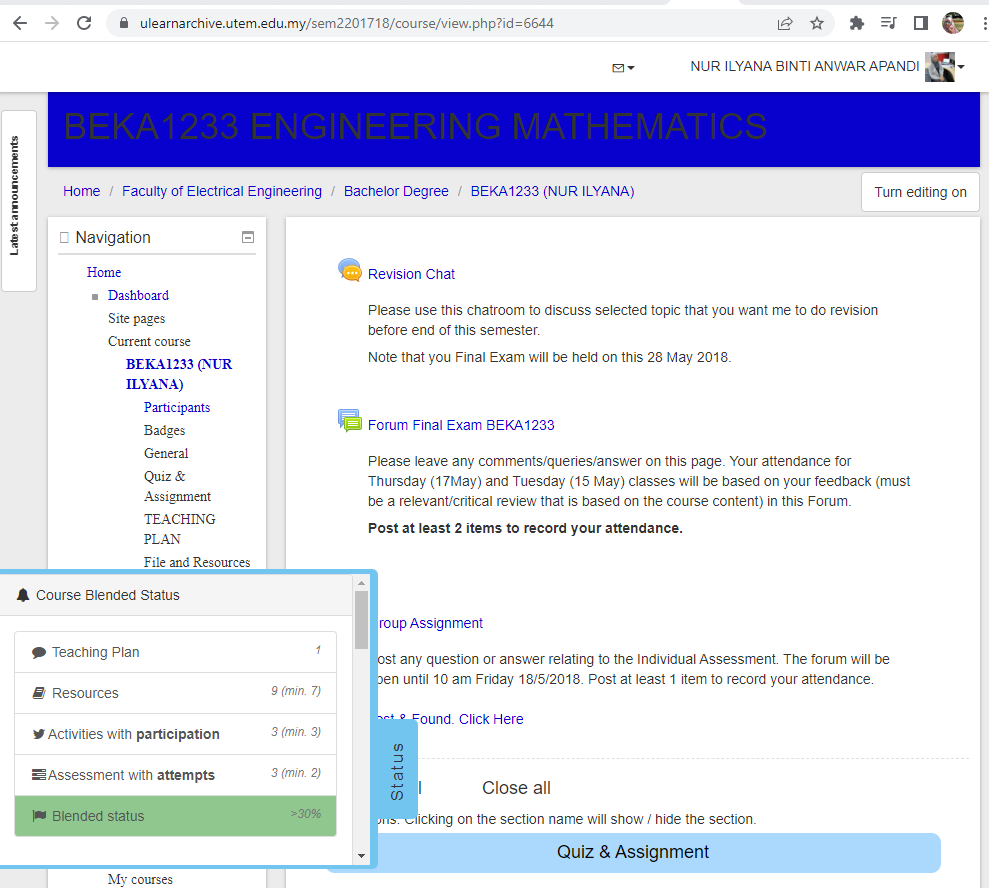
Task: Click the Turn editing on button
Action: click(x=920, y=192)
